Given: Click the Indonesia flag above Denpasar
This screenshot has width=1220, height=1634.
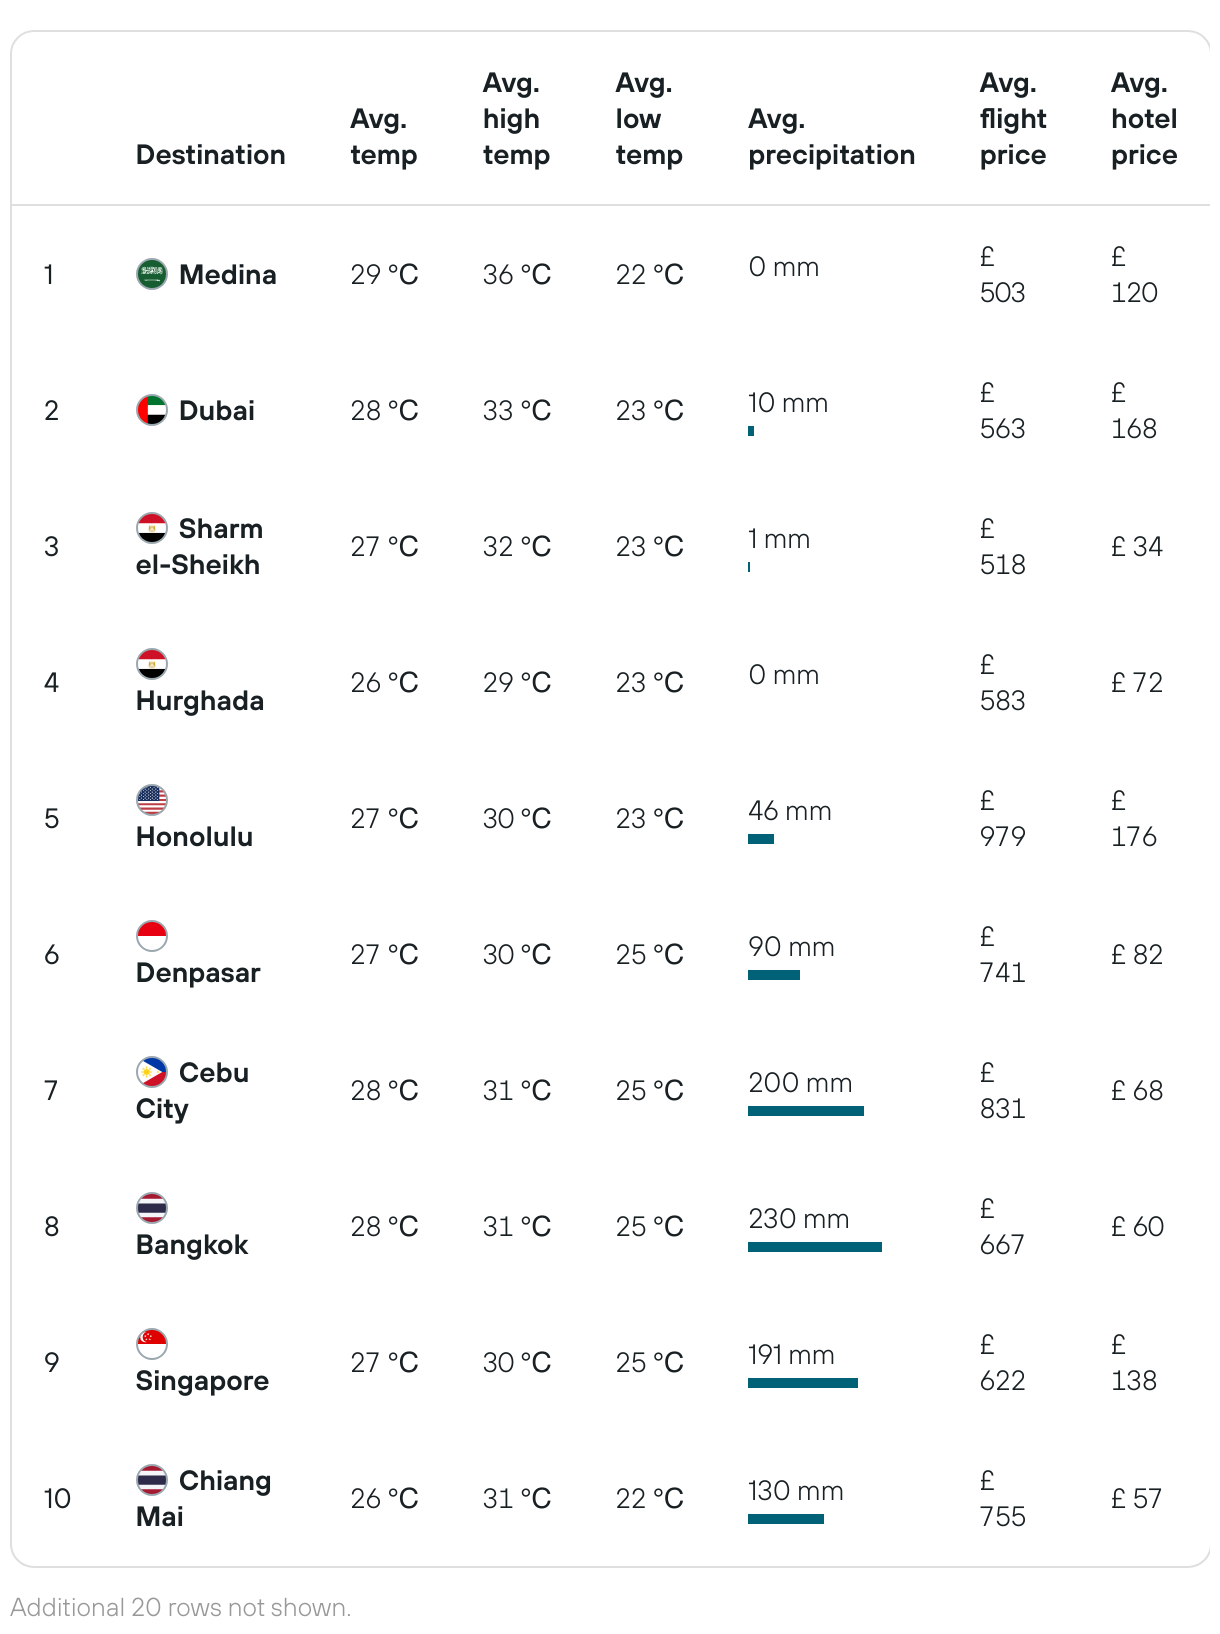Looking at the screenshot, I should [152, 936].
